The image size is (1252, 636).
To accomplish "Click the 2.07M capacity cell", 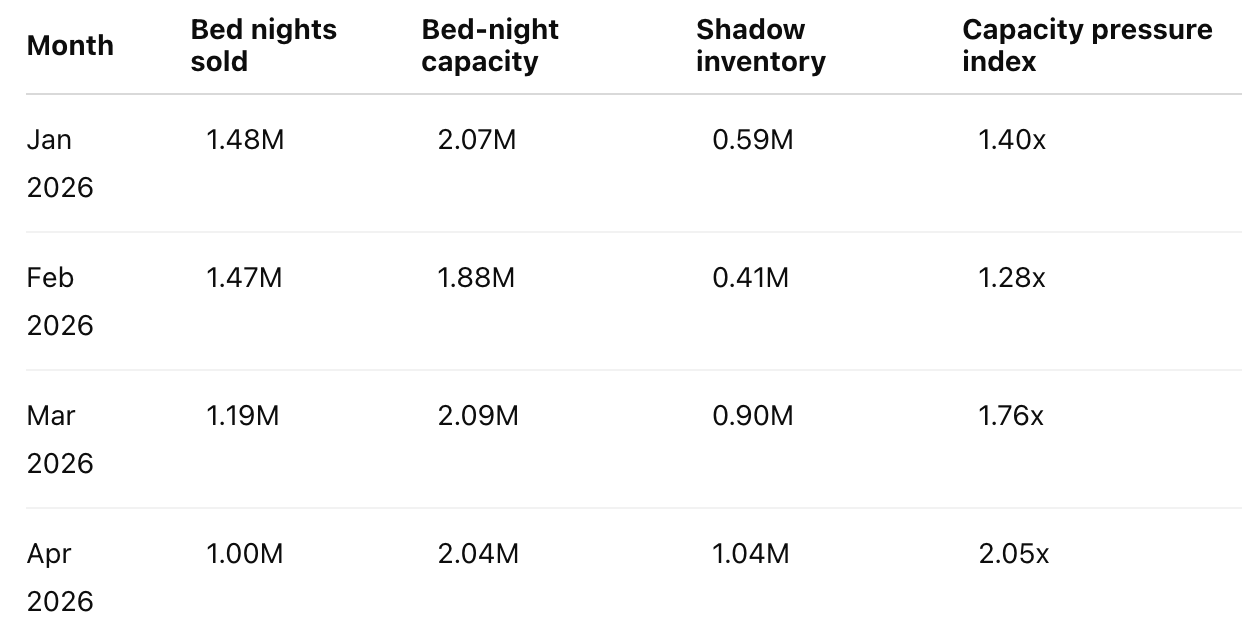I will point(477,140).
